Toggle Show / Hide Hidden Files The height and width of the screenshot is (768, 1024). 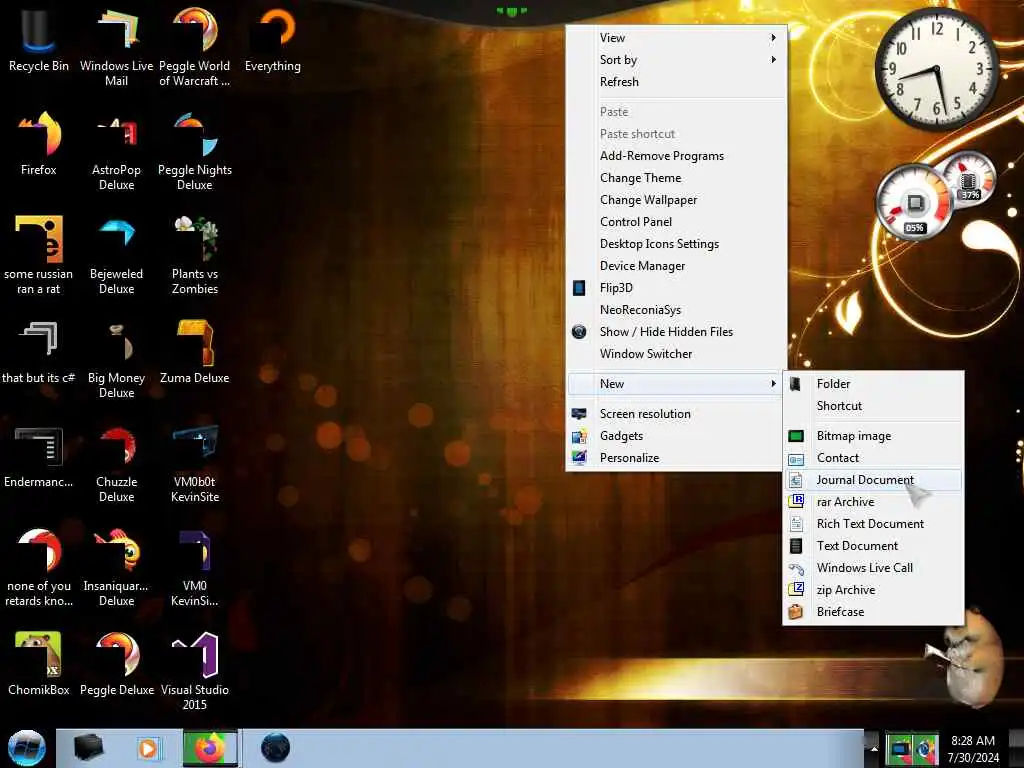click(677, 332)
